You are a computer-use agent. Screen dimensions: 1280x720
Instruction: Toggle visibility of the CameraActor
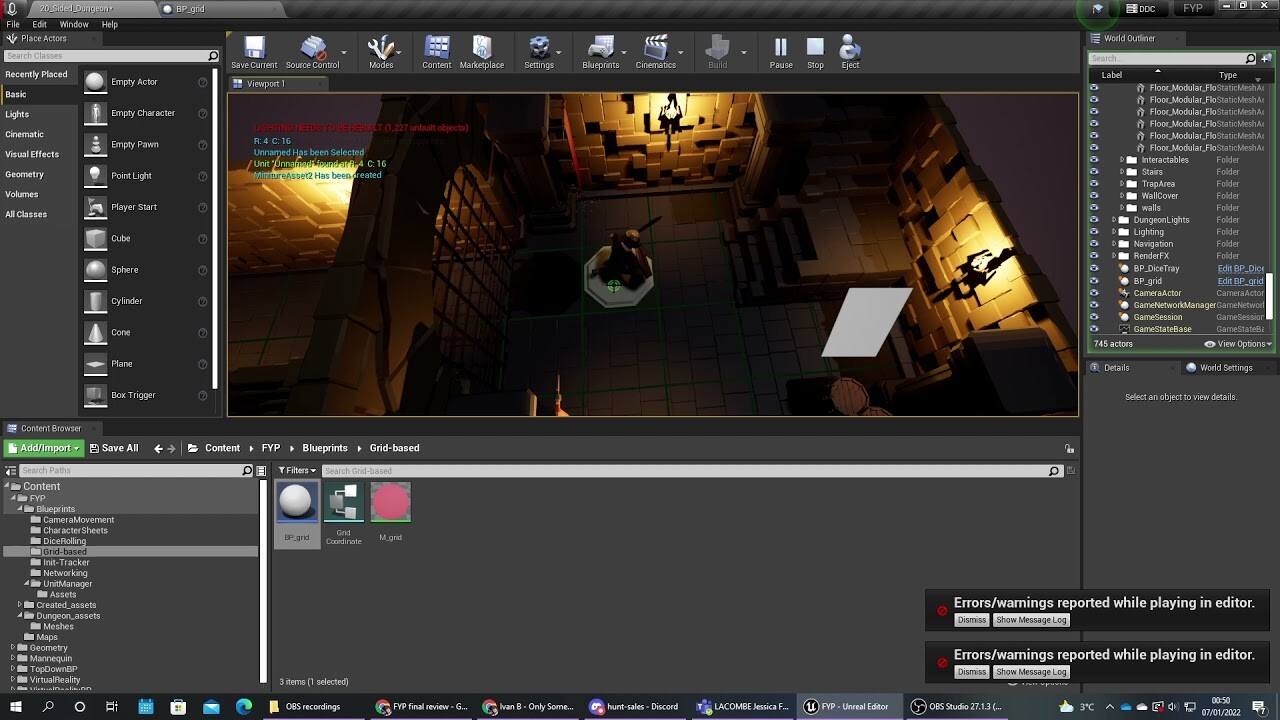[x=1094, y=292]
